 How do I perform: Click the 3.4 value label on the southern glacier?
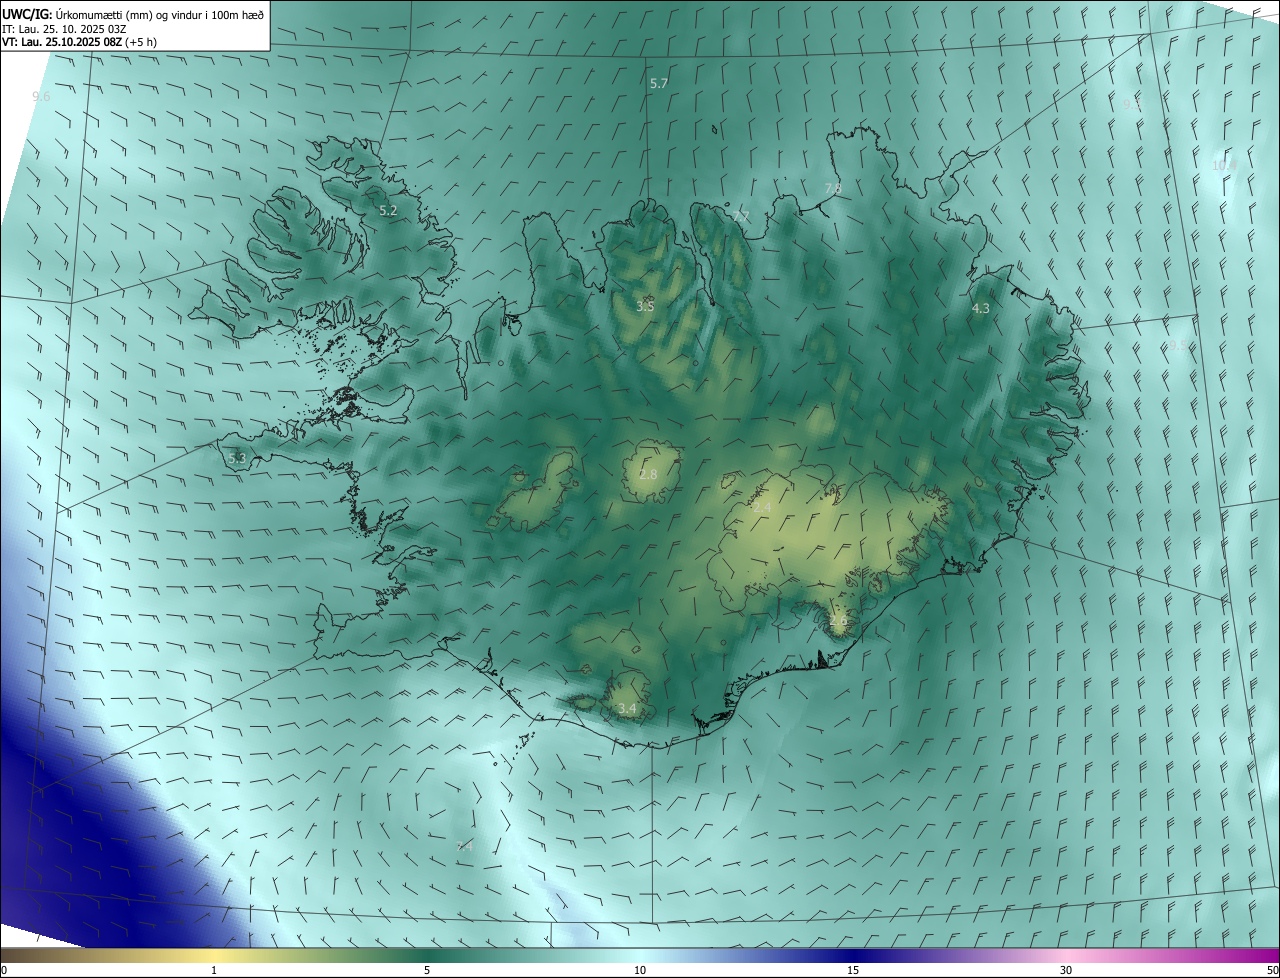pos(627,709)
